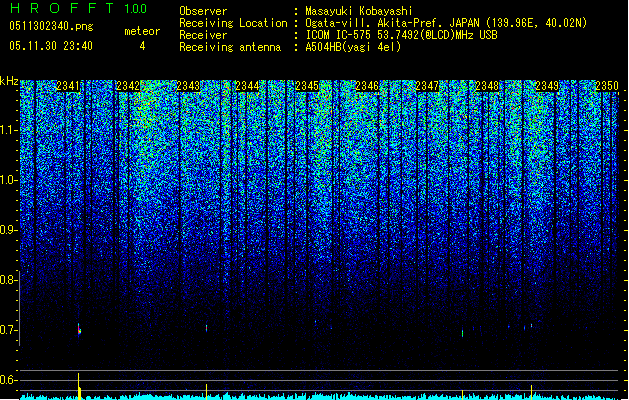Select the filename 0511302340.png
The height and width of the screenshot is (400, 629).
tap(51, 26)
